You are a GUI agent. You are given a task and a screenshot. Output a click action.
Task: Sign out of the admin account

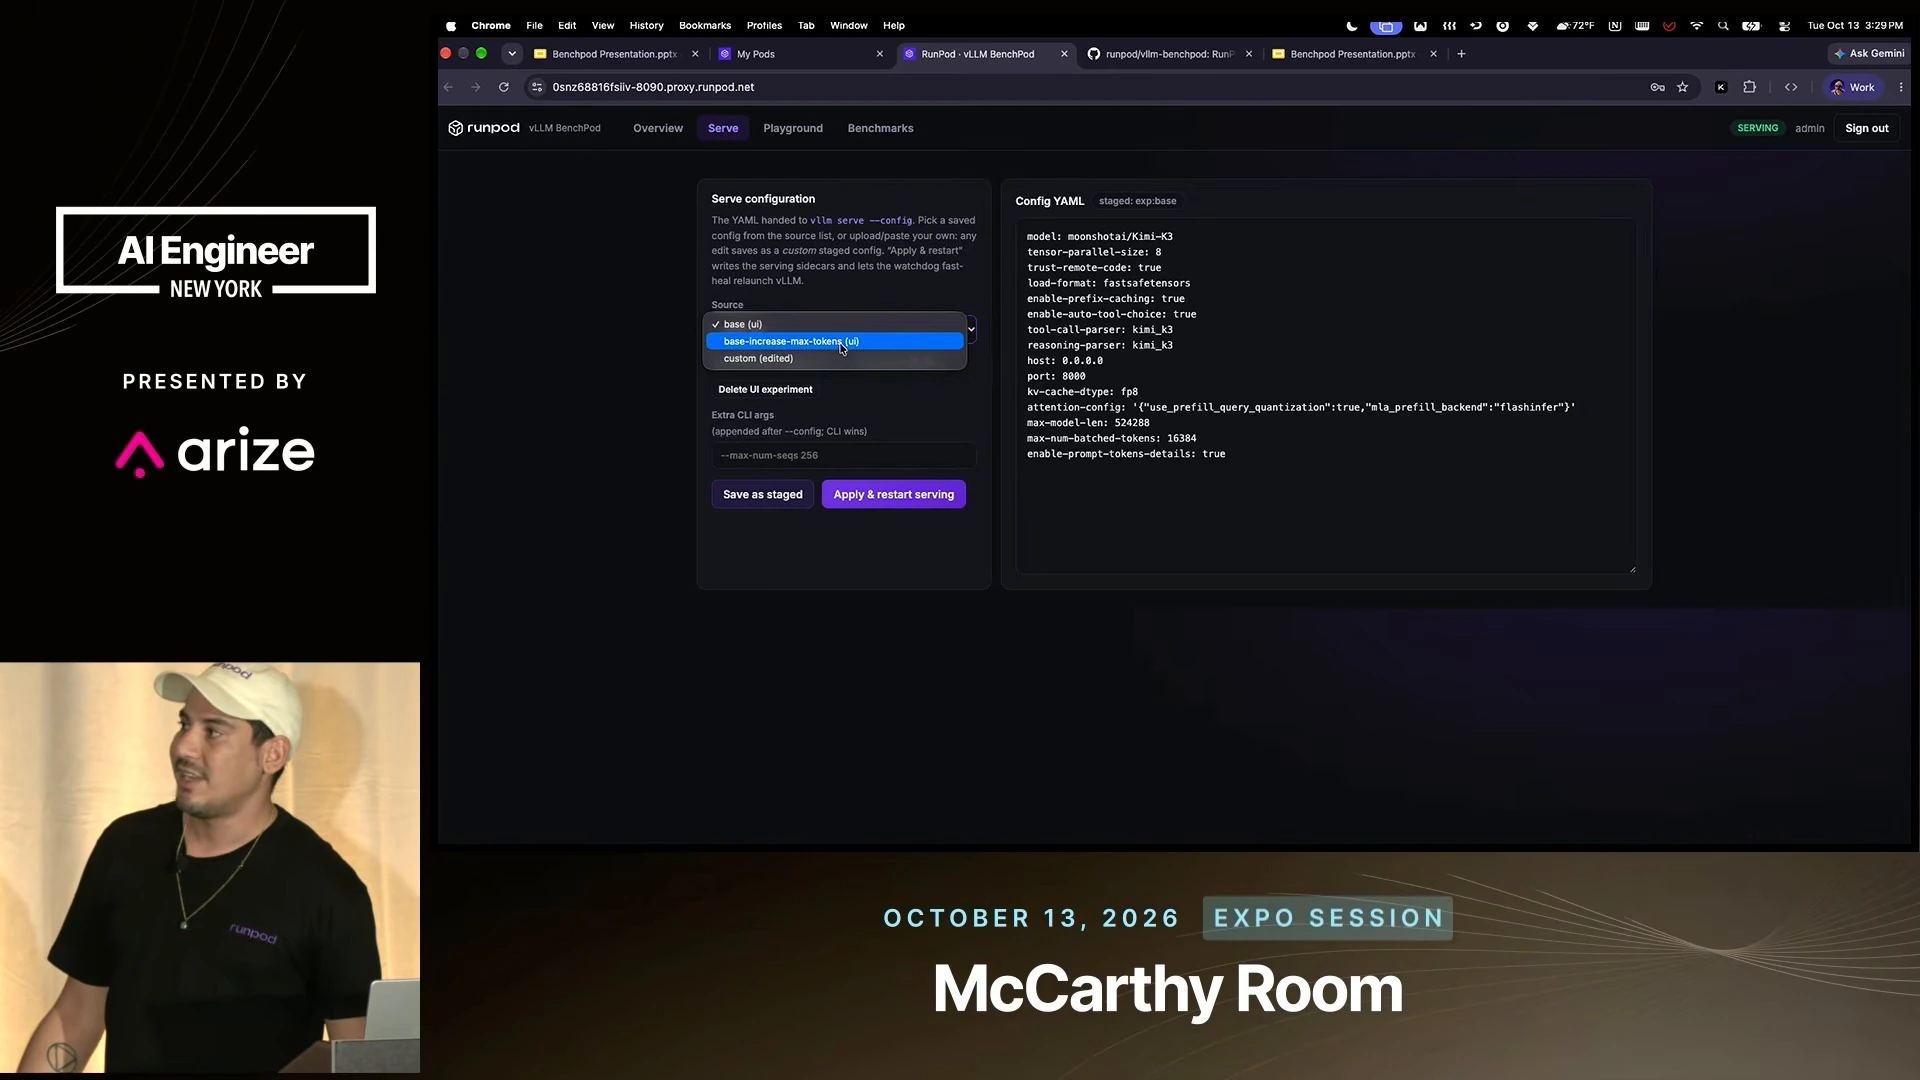point(1867,128)
